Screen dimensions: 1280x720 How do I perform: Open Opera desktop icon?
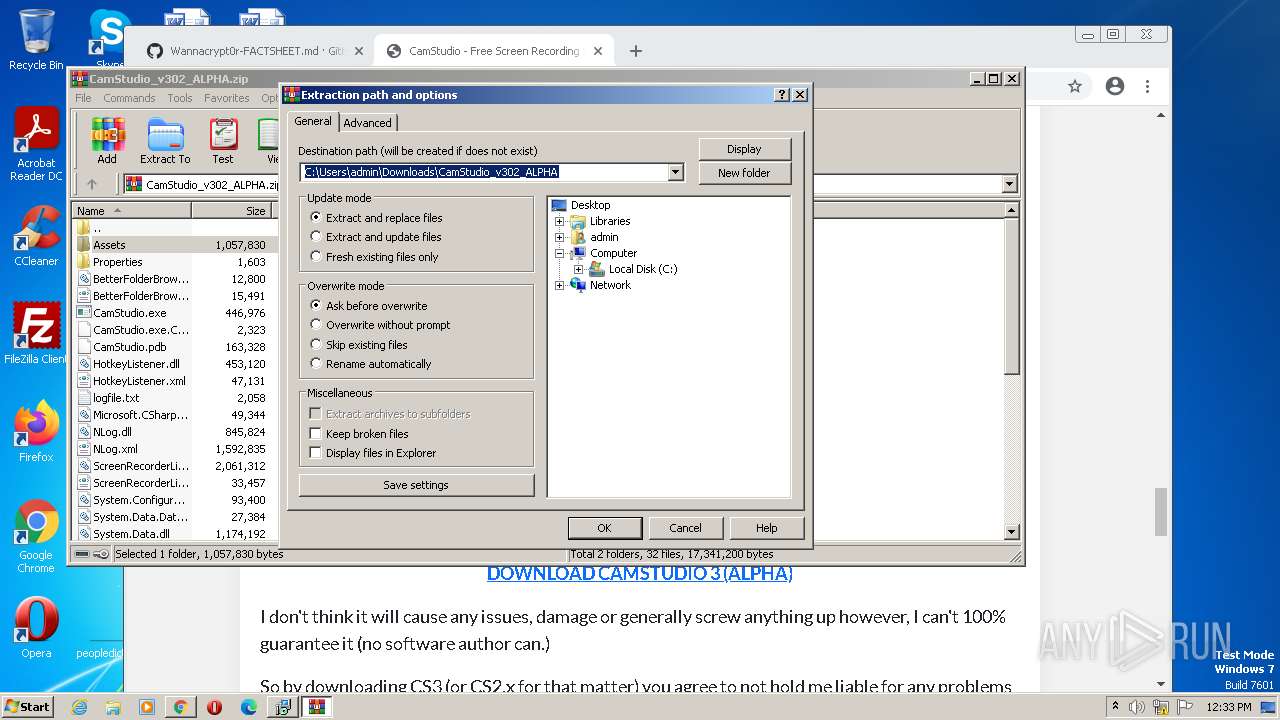(x=36, y=628)
